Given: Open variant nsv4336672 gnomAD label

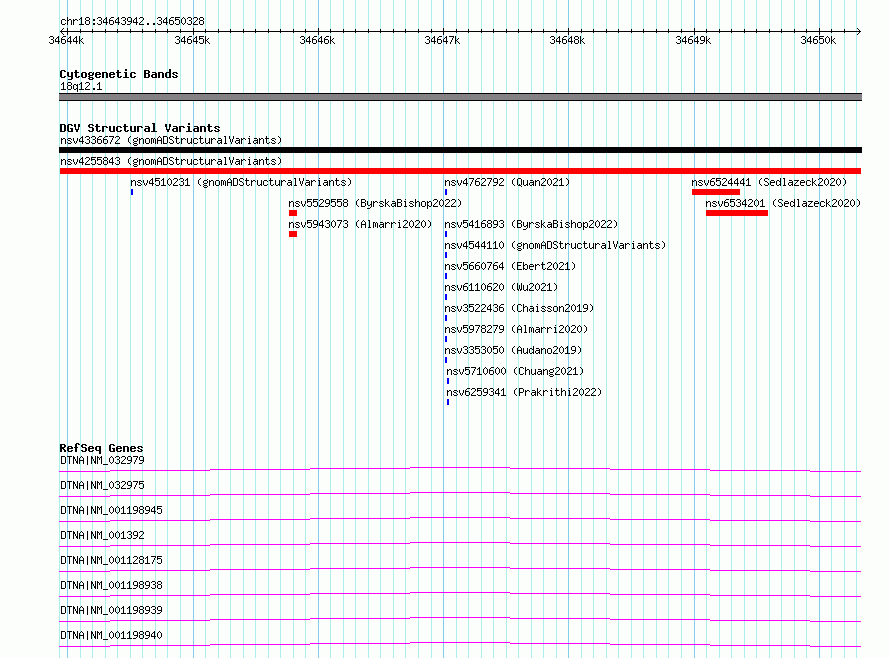Looking at the screenshot, I should point(171,140).
